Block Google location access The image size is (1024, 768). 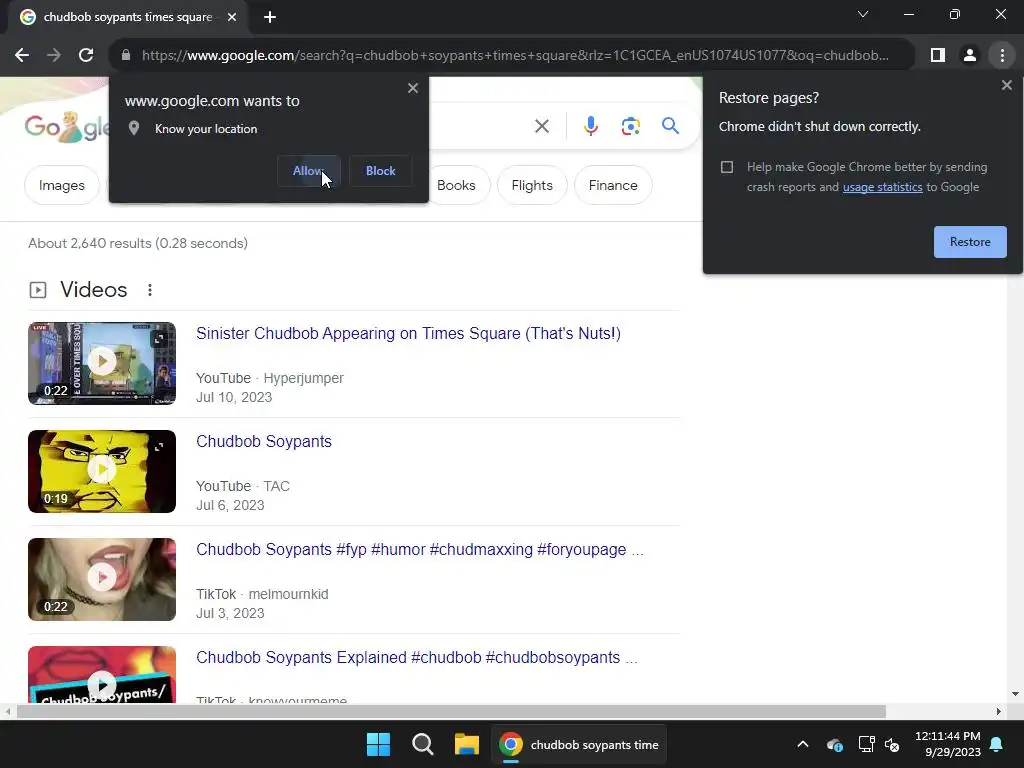[381, 171]
